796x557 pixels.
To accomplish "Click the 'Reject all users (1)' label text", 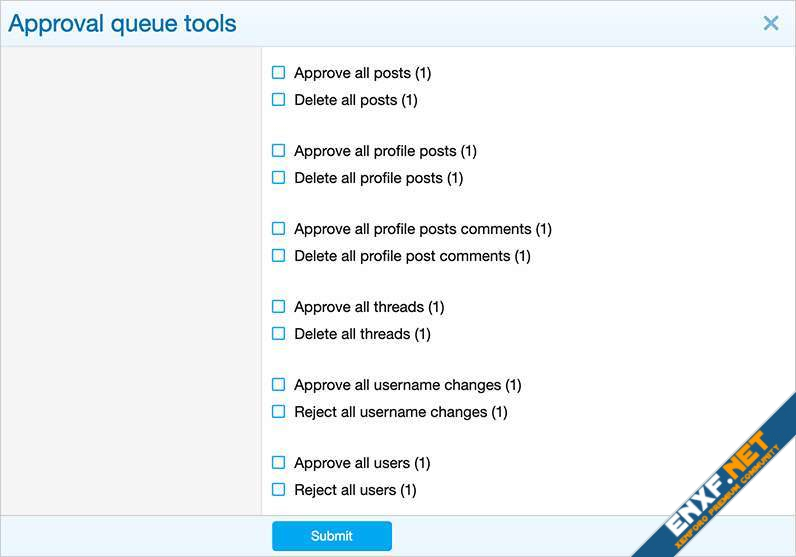I will pos(355,490).
